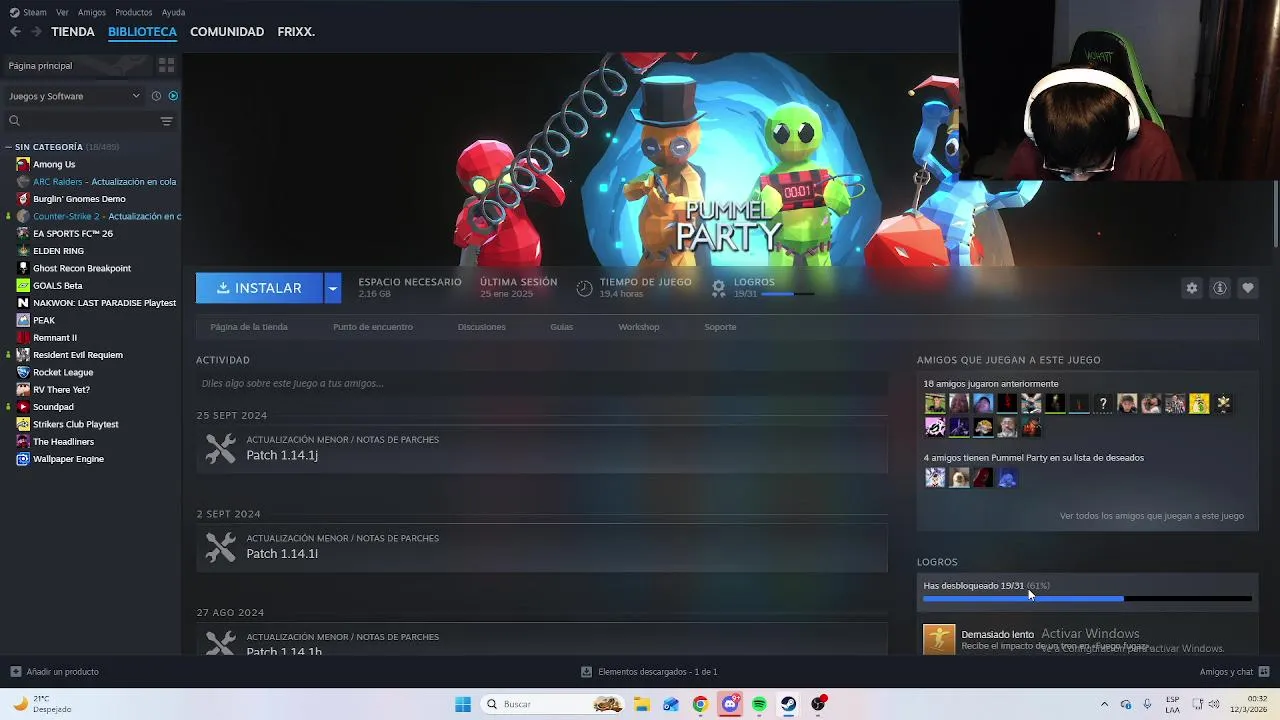Open the Windows Start menu

tap(463, 704)
